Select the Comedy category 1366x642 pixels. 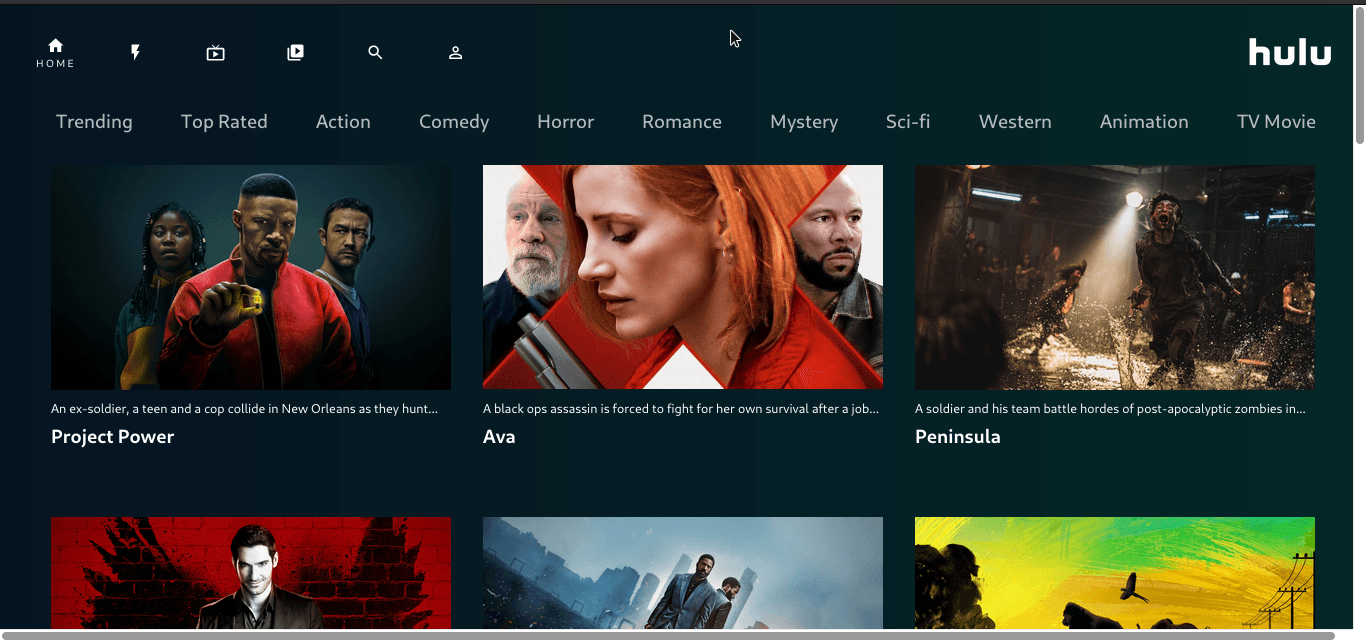[454, 122]
